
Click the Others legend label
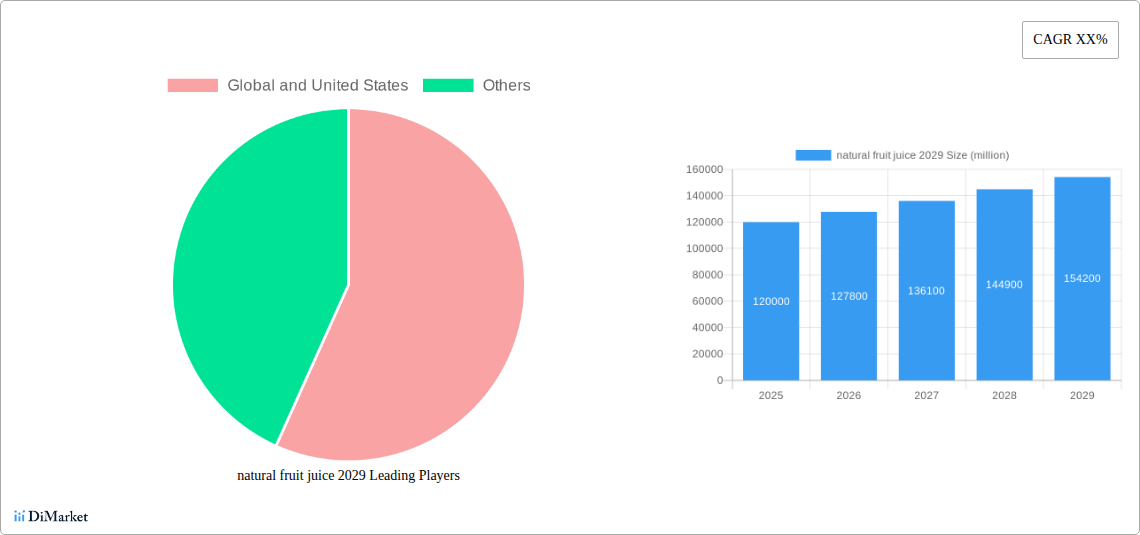pyautogui.click(x=506, y=86)
